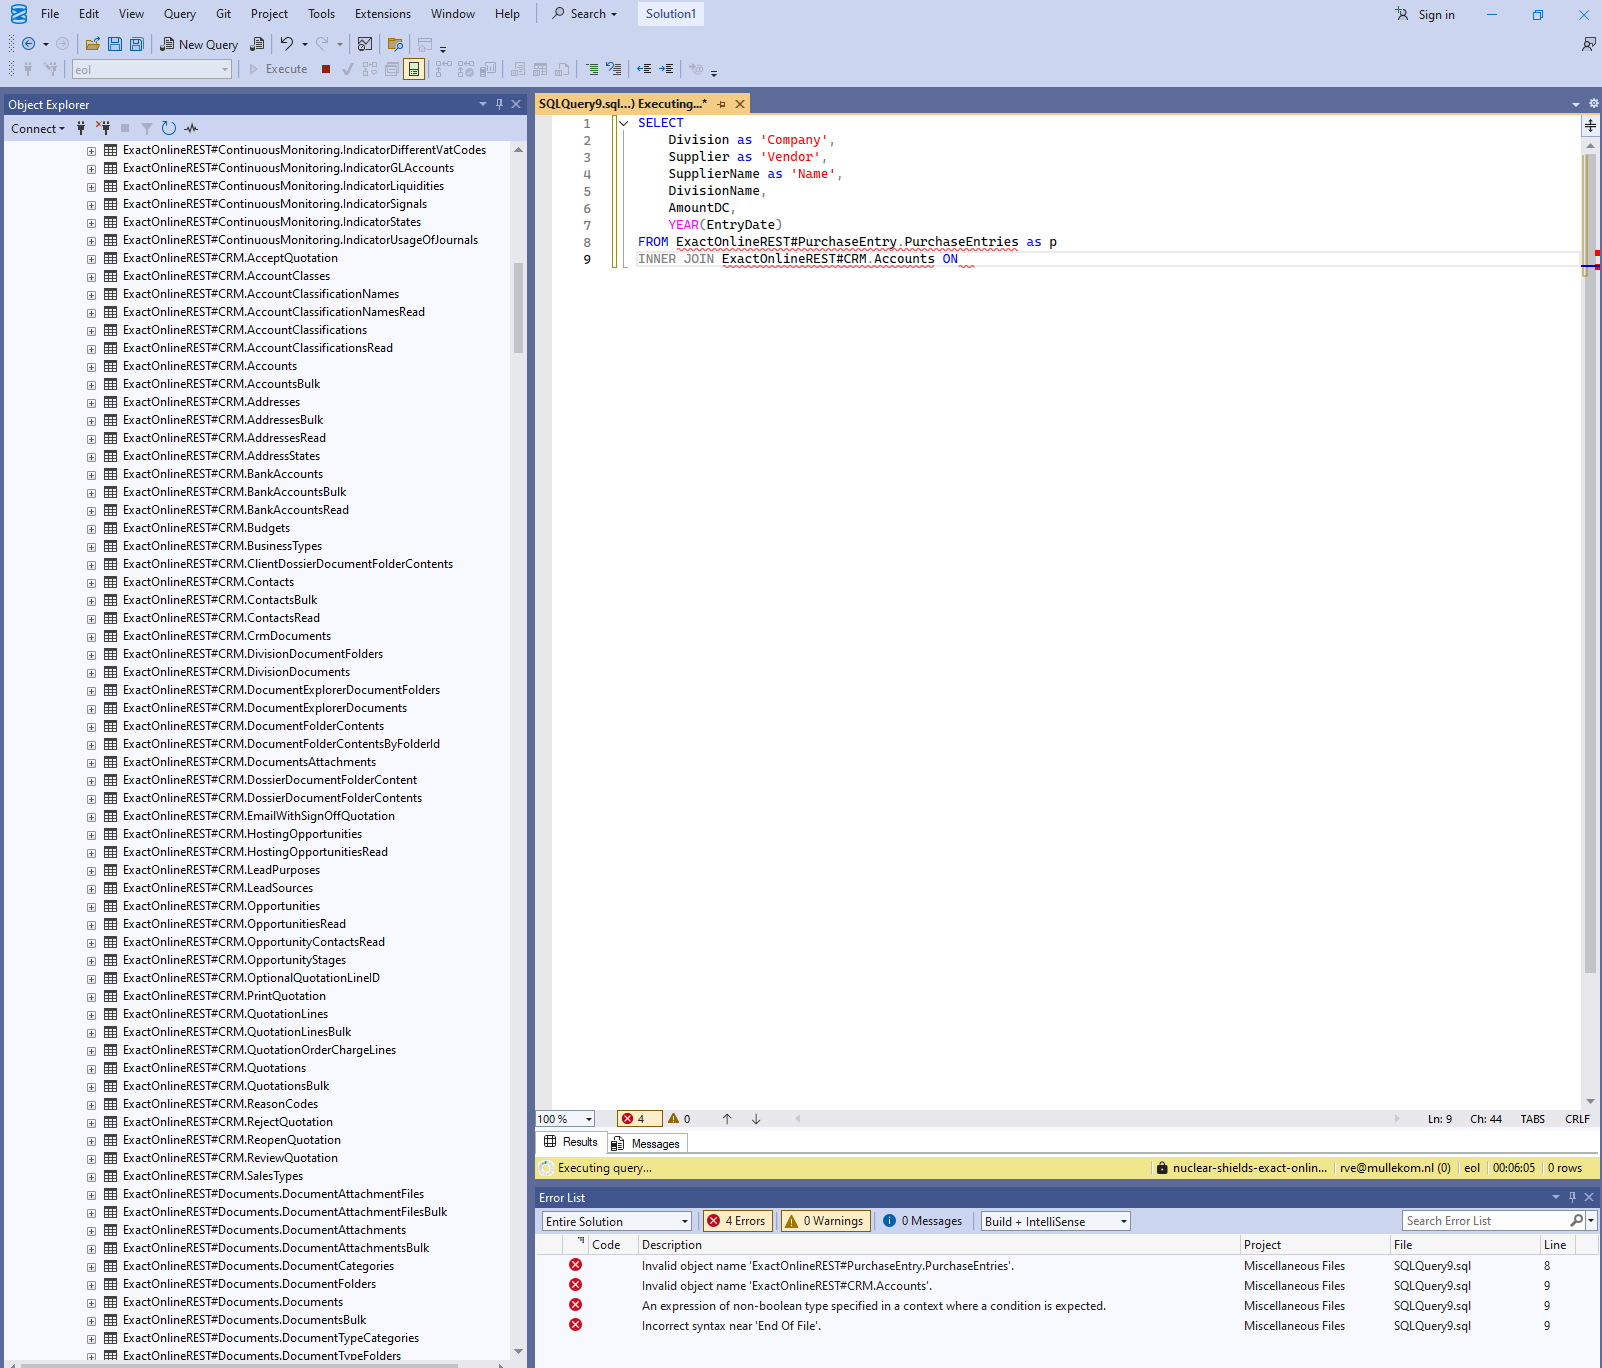Image resolution: width=1602 pixels, height=1368 pixels.
Task: Open the Query menu
Action: 180,14
